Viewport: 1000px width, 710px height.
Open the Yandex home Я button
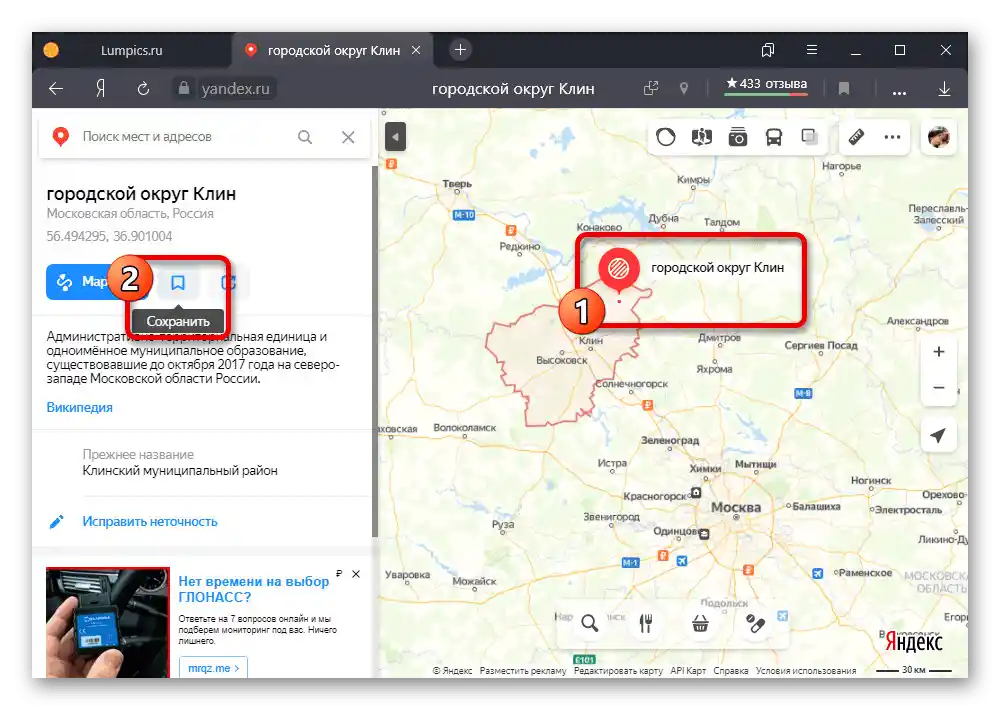101,89
